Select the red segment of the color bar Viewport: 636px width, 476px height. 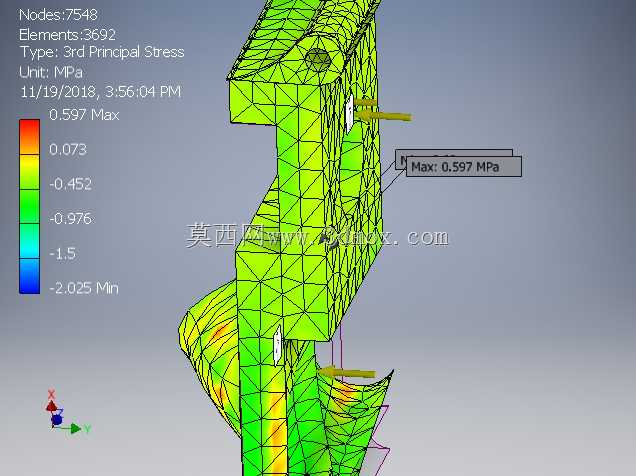(30, 137)
